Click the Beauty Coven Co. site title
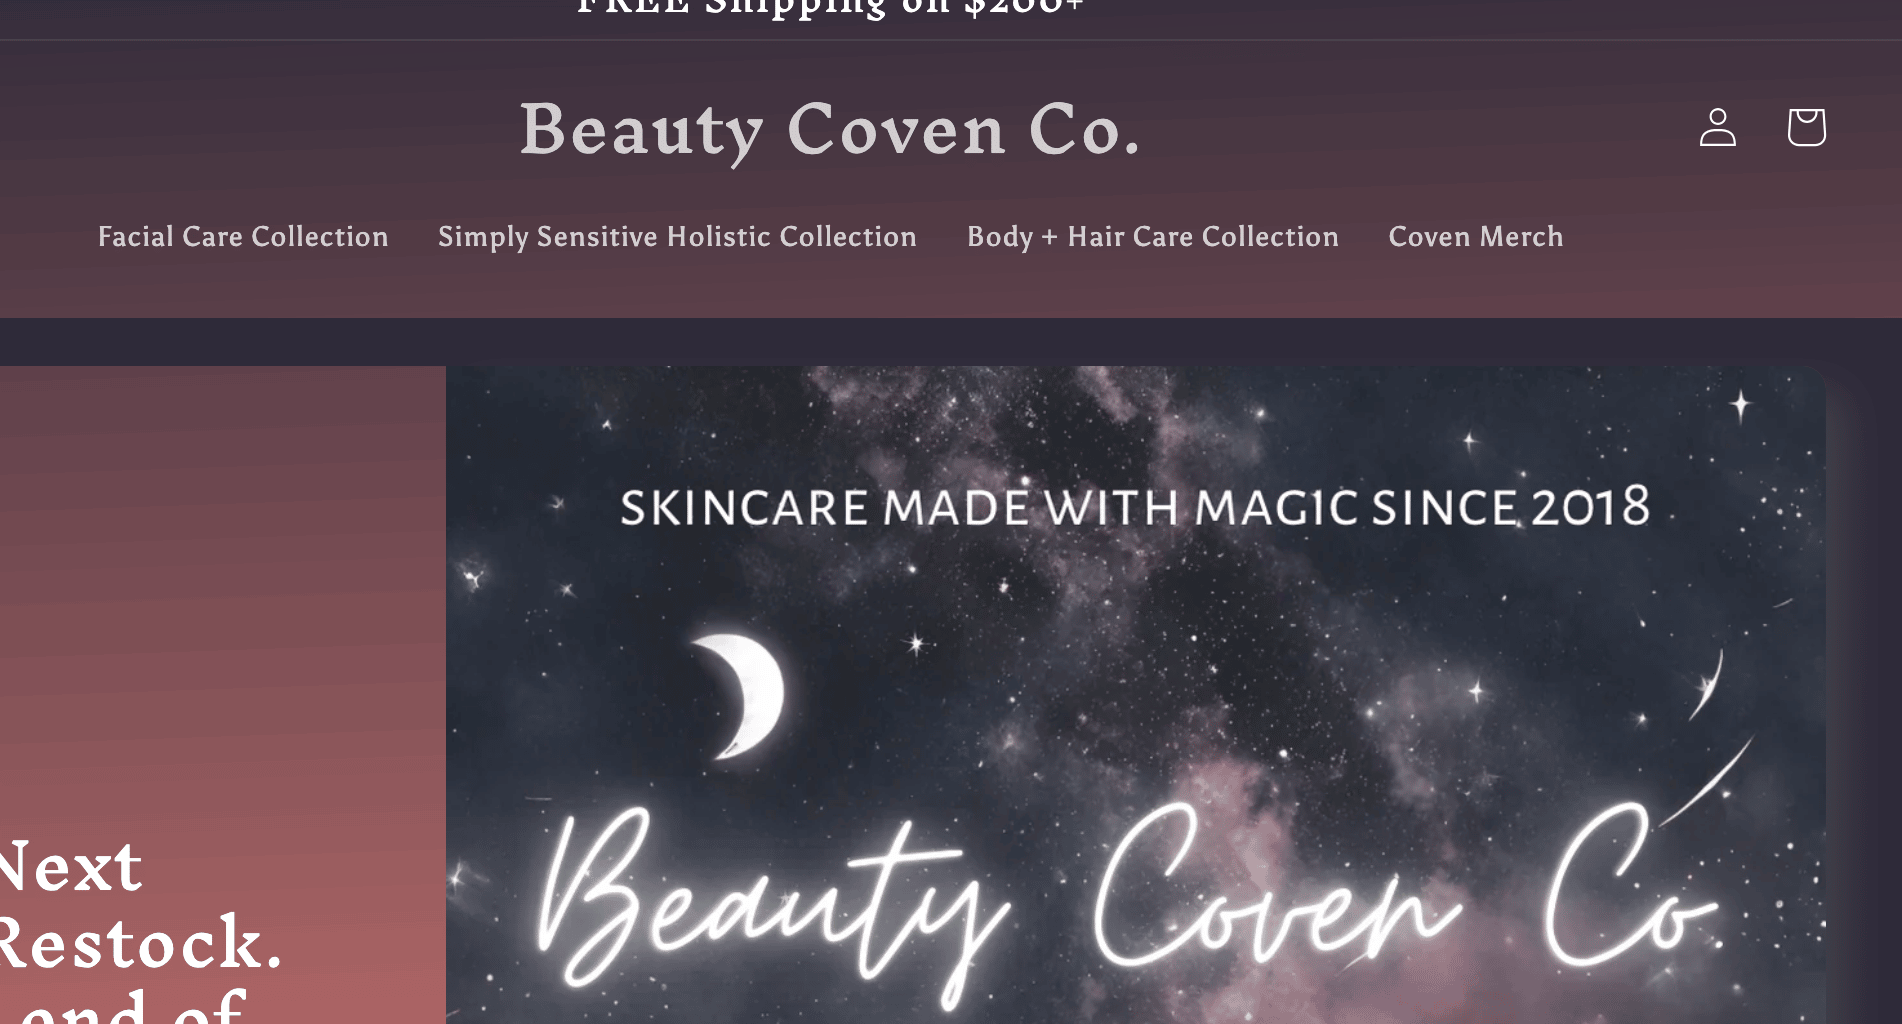The image size is (1902, 1024). click(x=830, y=130)
